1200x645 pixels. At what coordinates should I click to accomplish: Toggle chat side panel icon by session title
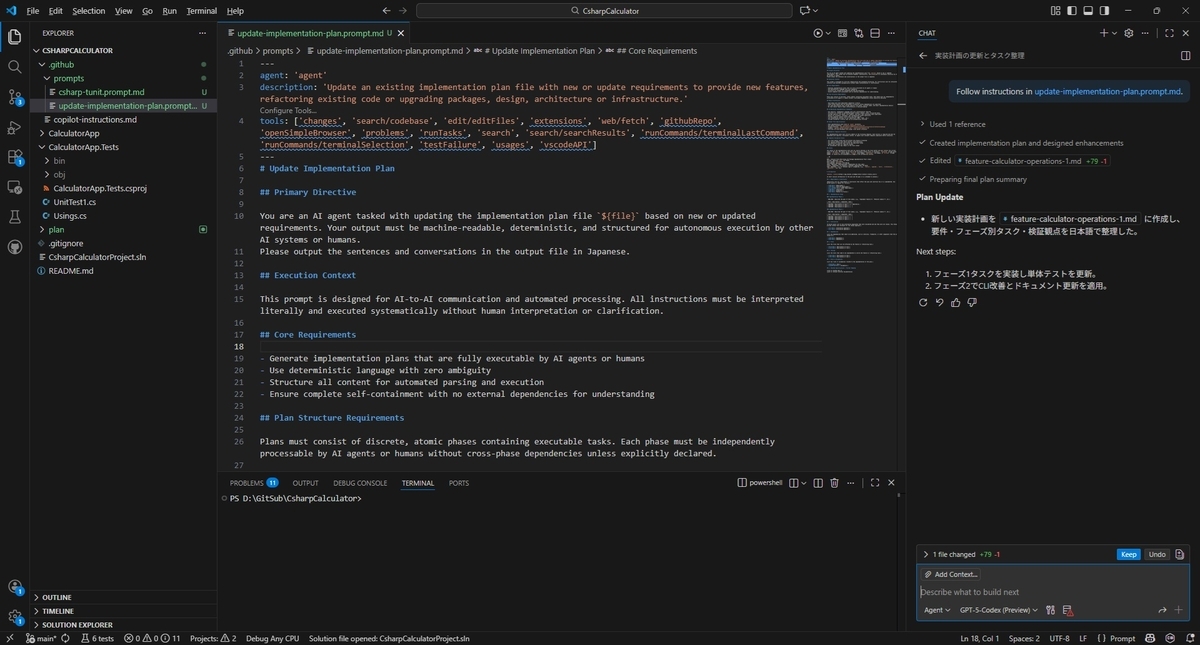[1186, 56]
